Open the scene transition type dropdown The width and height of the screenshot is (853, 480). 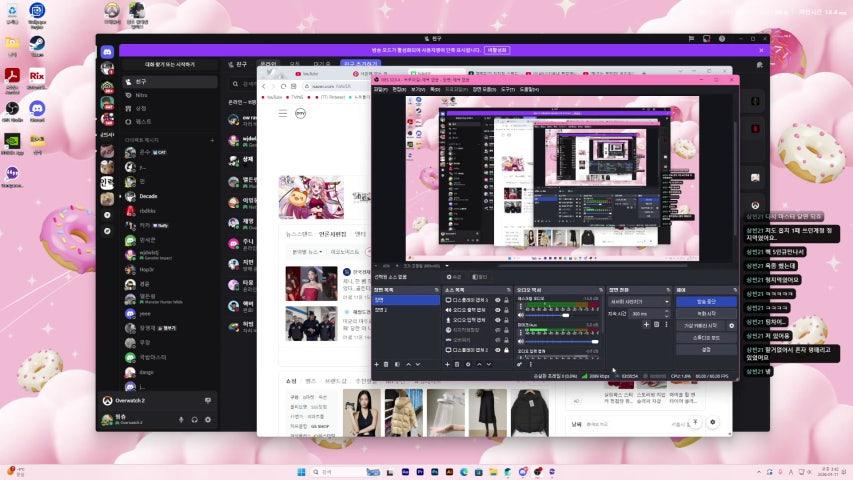640,301
